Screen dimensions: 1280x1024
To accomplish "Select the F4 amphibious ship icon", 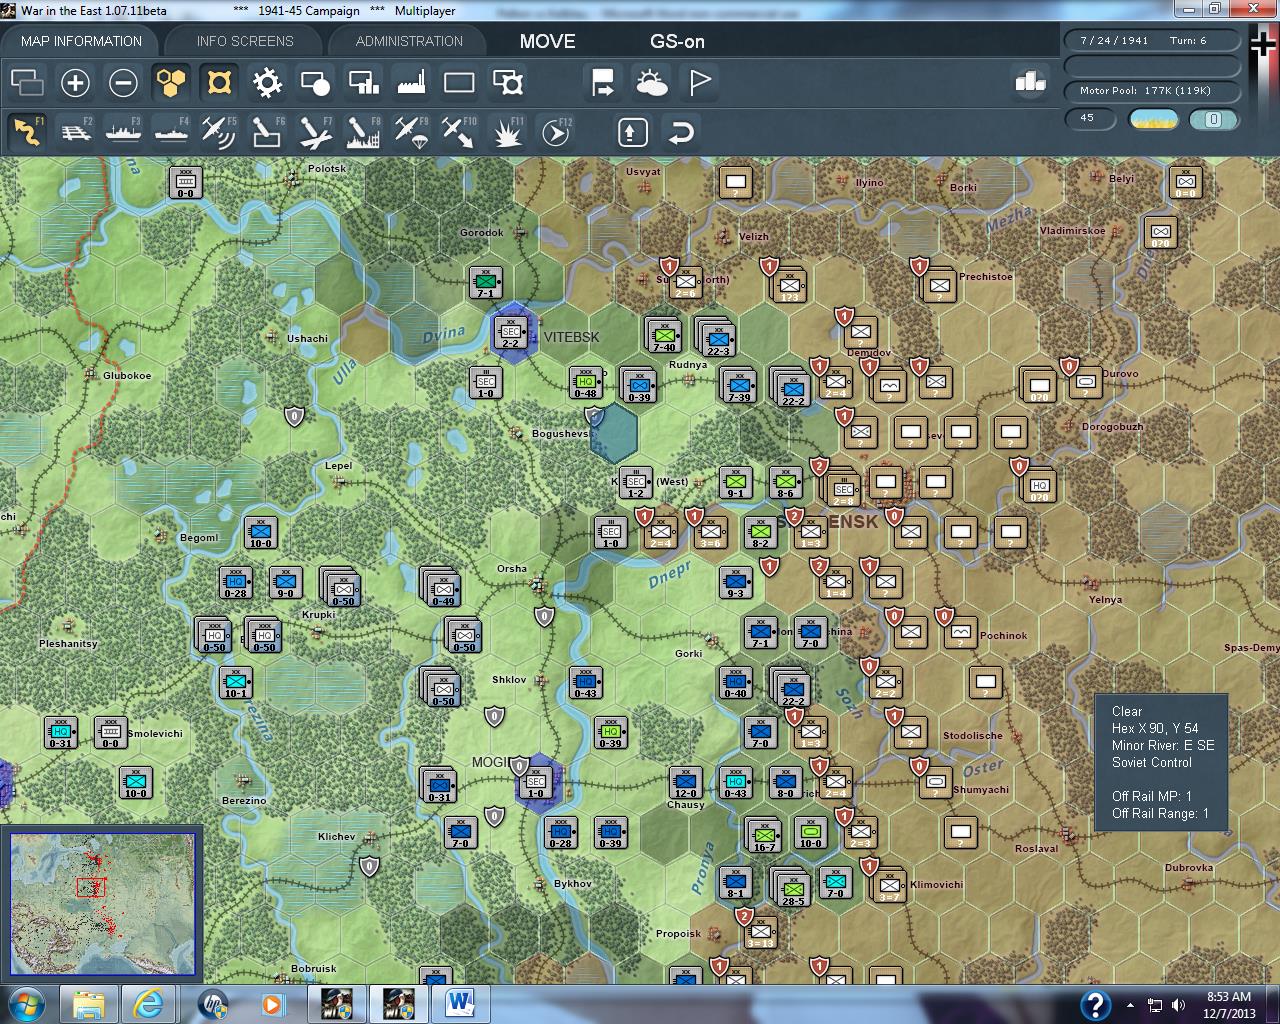I will tap(171, 131).
